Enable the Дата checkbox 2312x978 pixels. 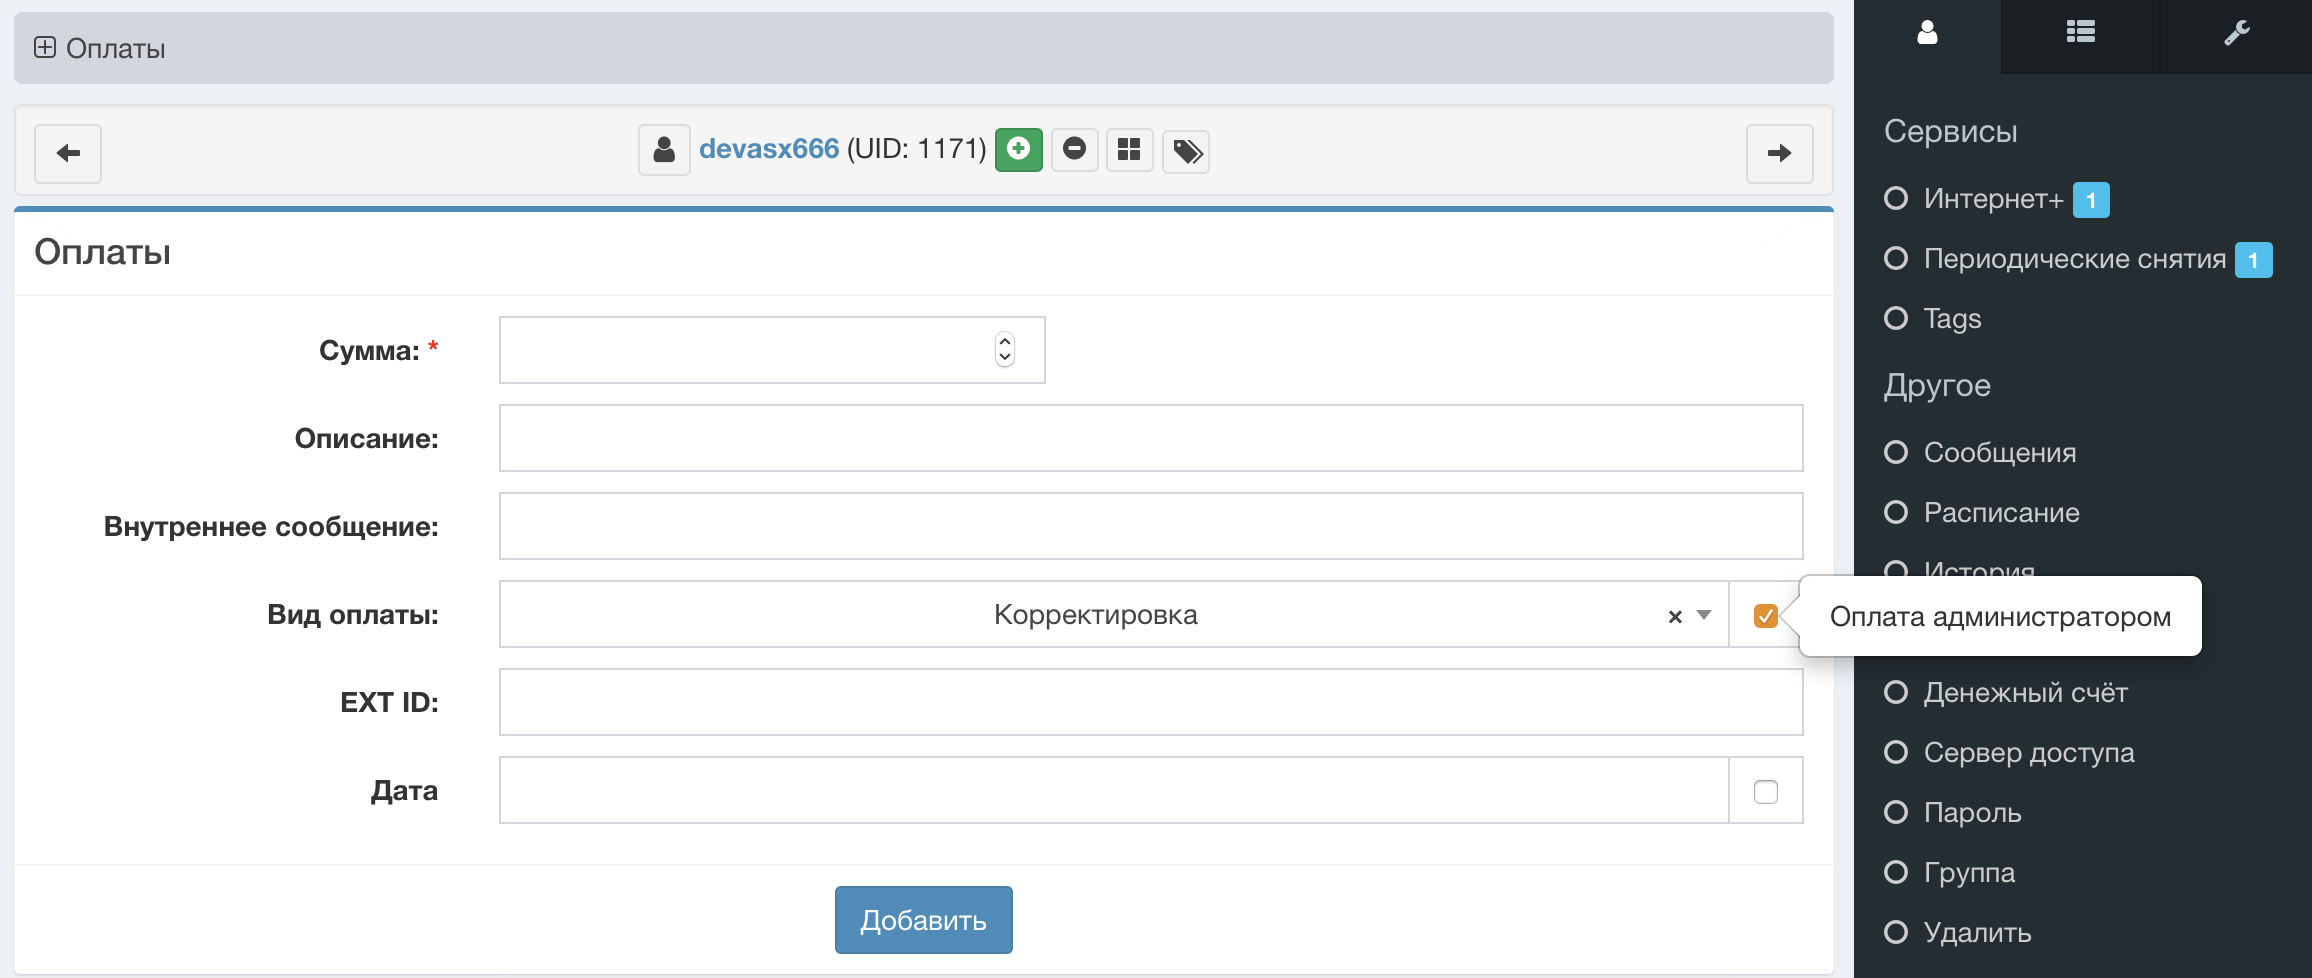[1765, 792]
